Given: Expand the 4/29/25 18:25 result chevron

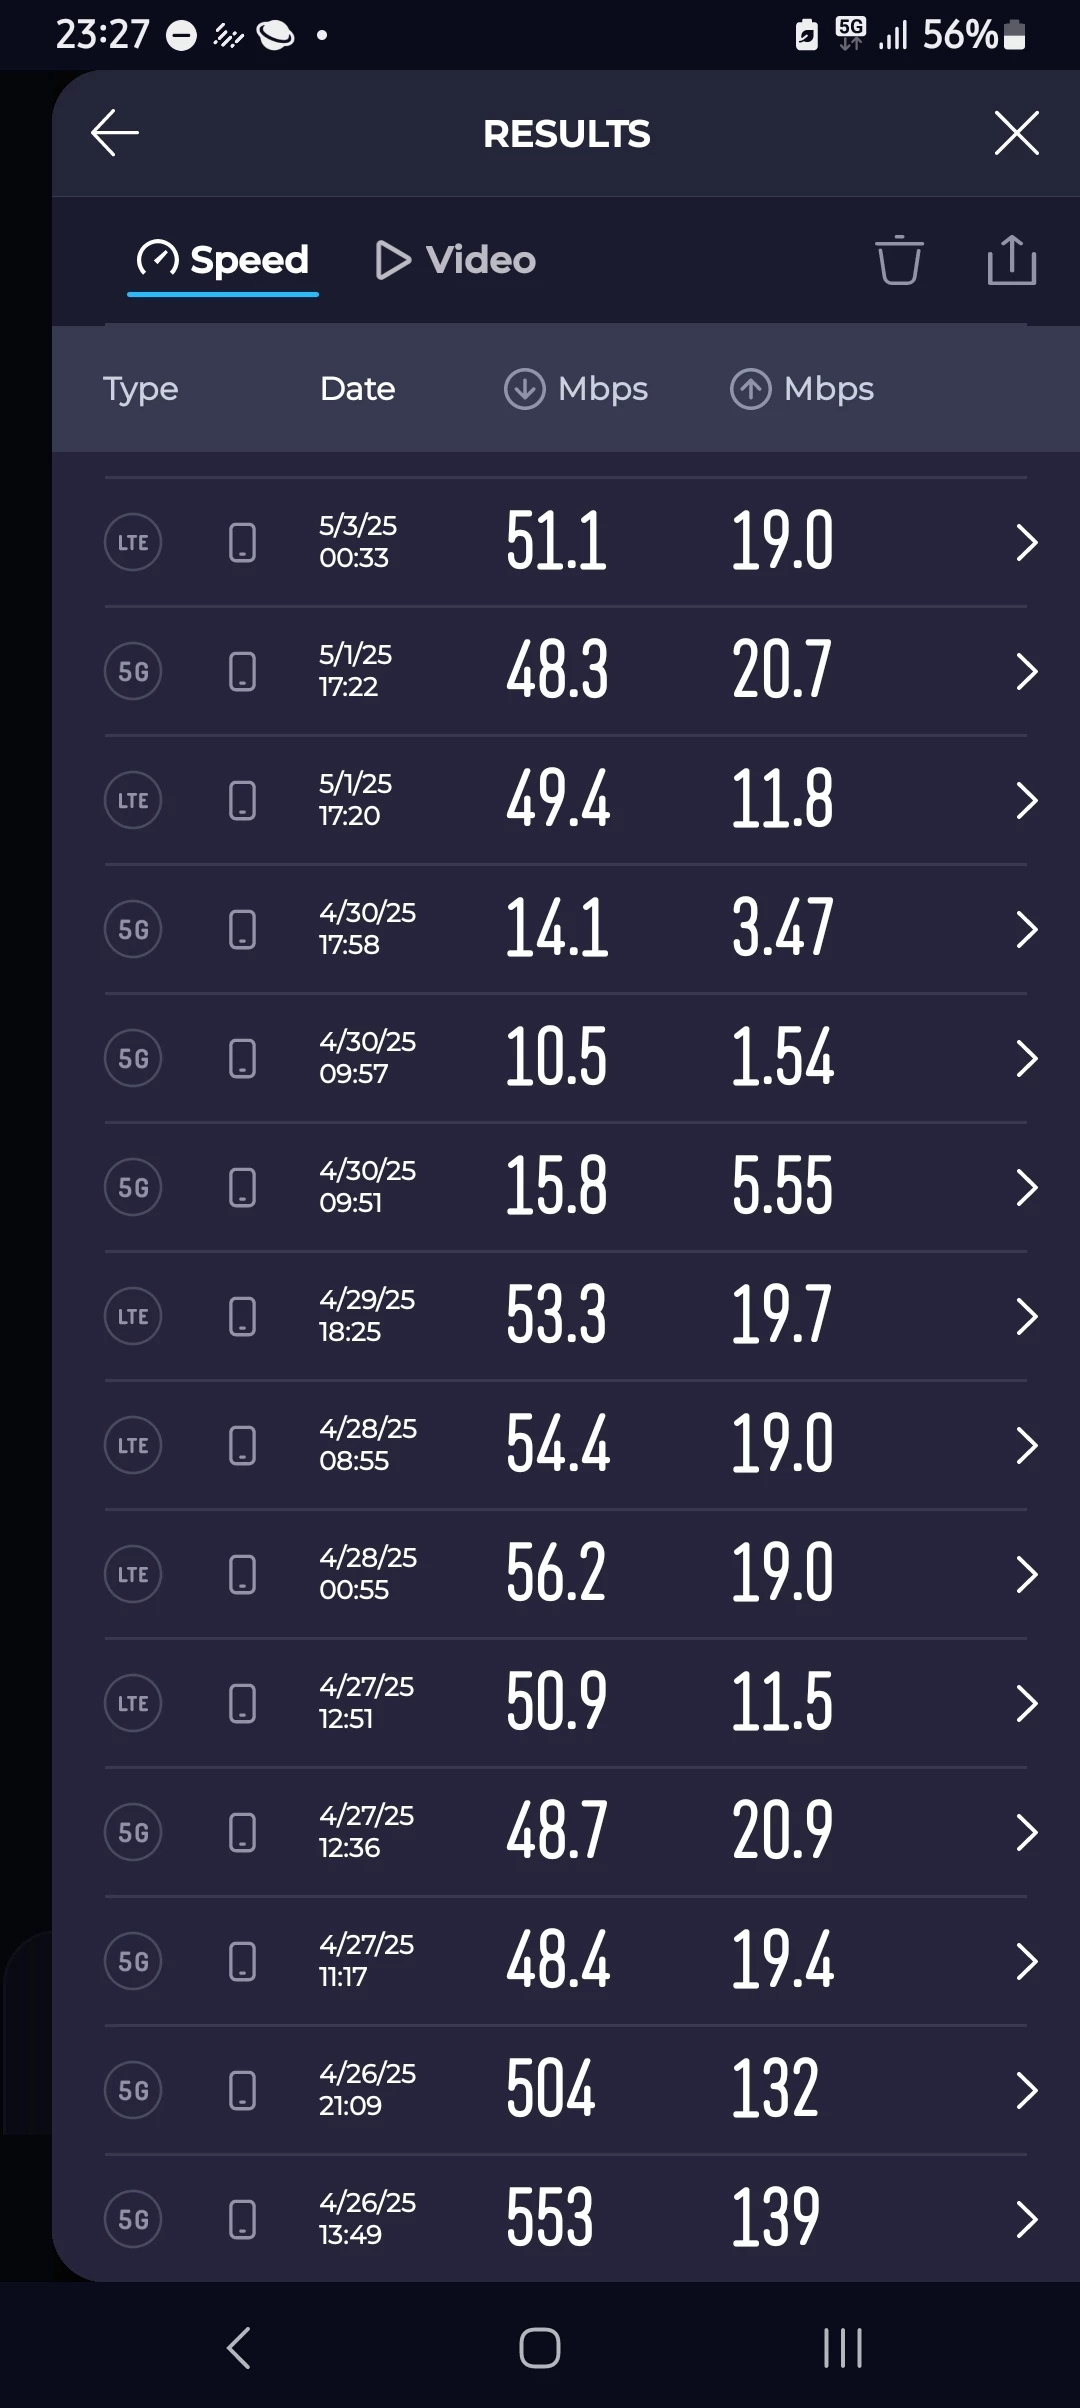Looking at the screenshot, I should coord(1026,1316).
